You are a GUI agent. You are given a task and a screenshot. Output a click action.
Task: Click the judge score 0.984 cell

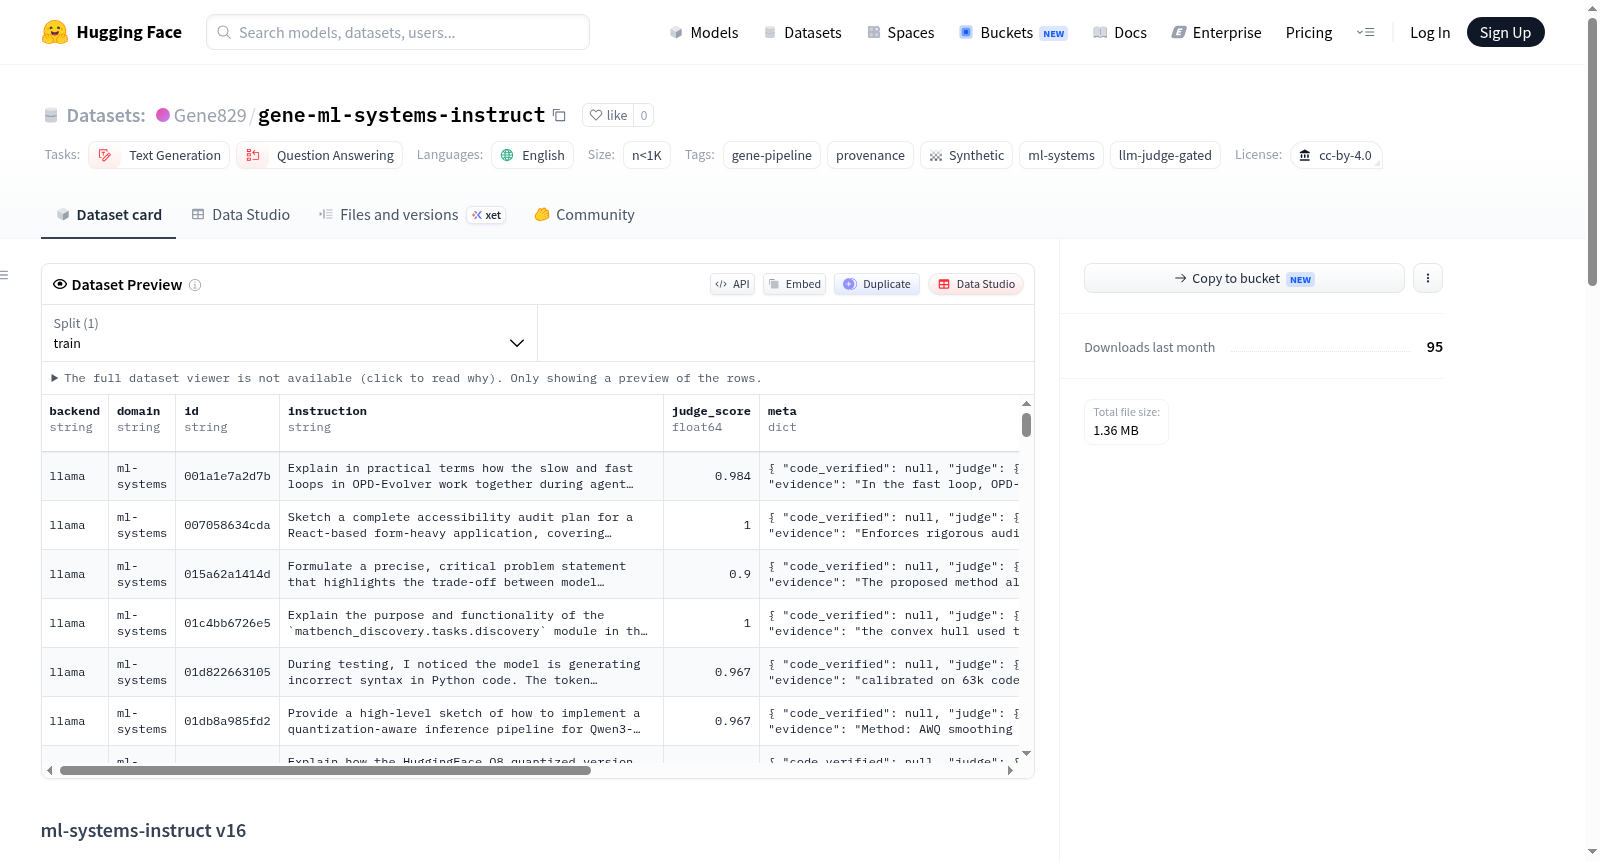click(711, 476)
